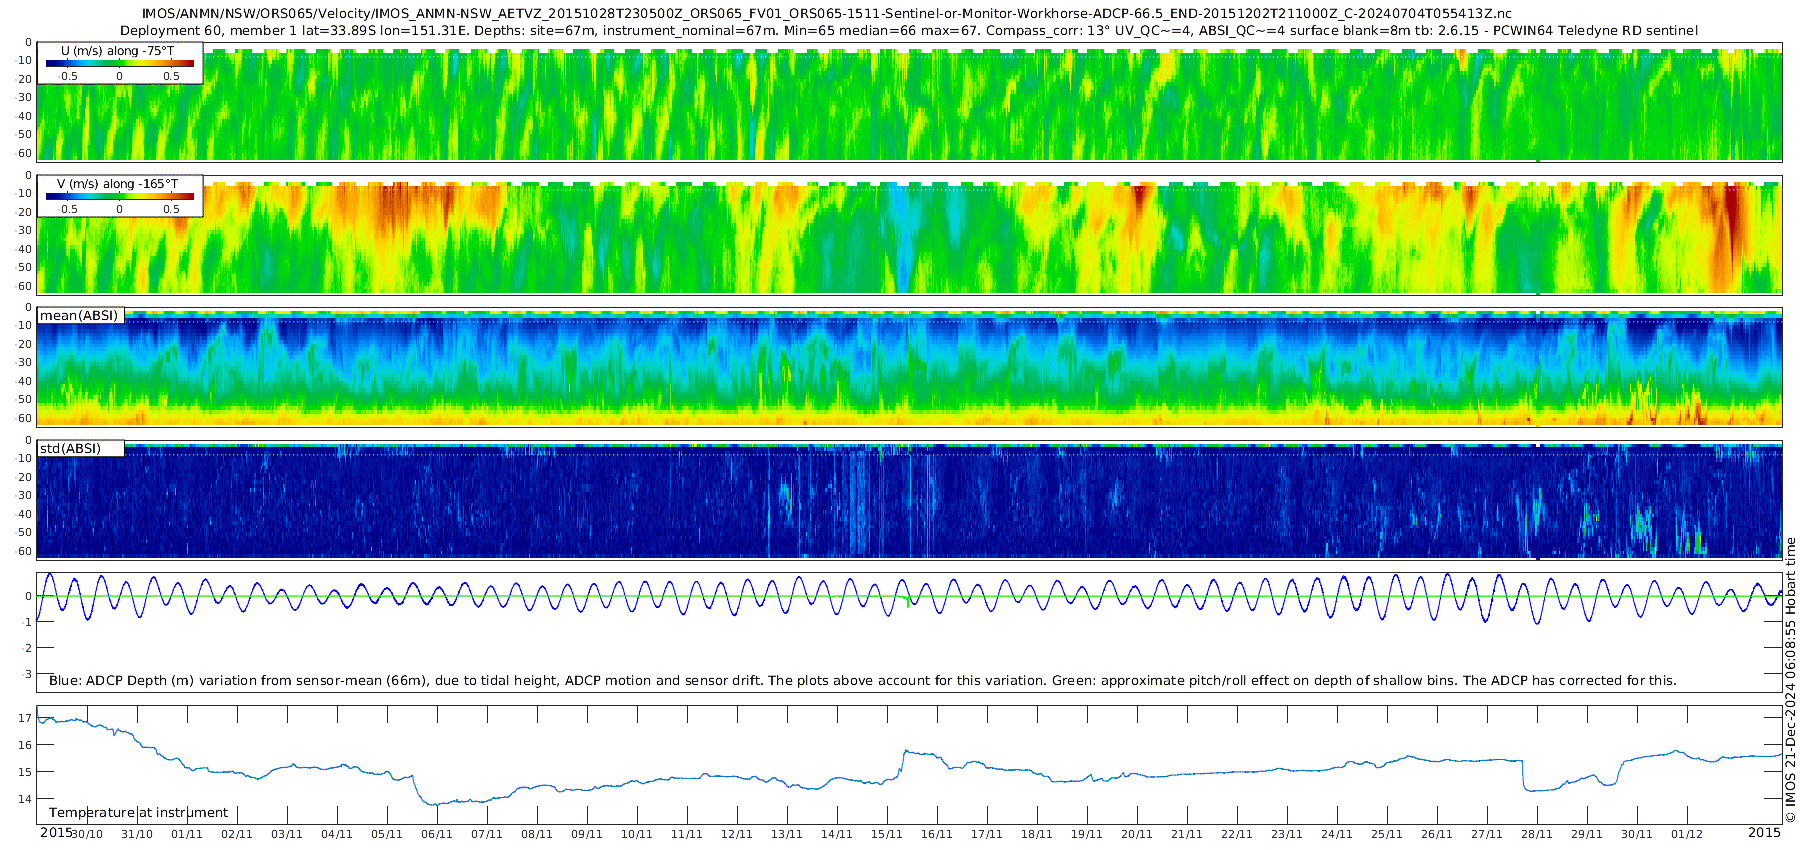This screenshot has width=1800, height=850.
Task: Click the V velocity colorbar legend
Action: (120, 196)
